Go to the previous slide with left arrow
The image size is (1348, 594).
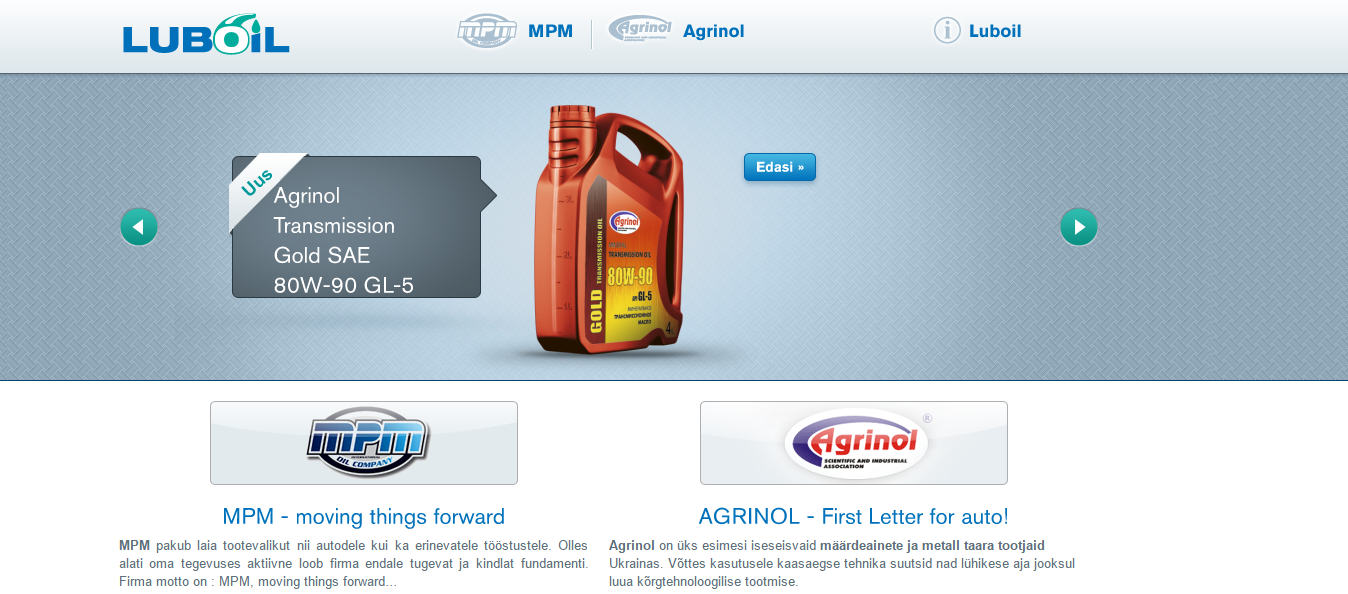pyautogui.click(x=139, y=227)
